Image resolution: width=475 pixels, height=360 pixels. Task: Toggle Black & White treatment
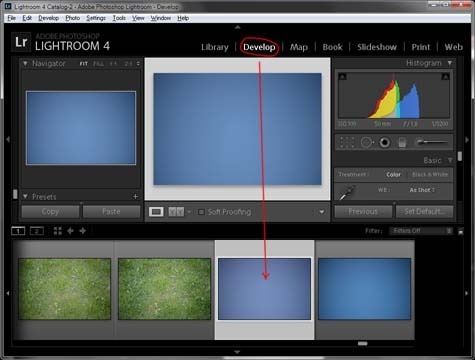pyautogui.click(x=430, y=174)
